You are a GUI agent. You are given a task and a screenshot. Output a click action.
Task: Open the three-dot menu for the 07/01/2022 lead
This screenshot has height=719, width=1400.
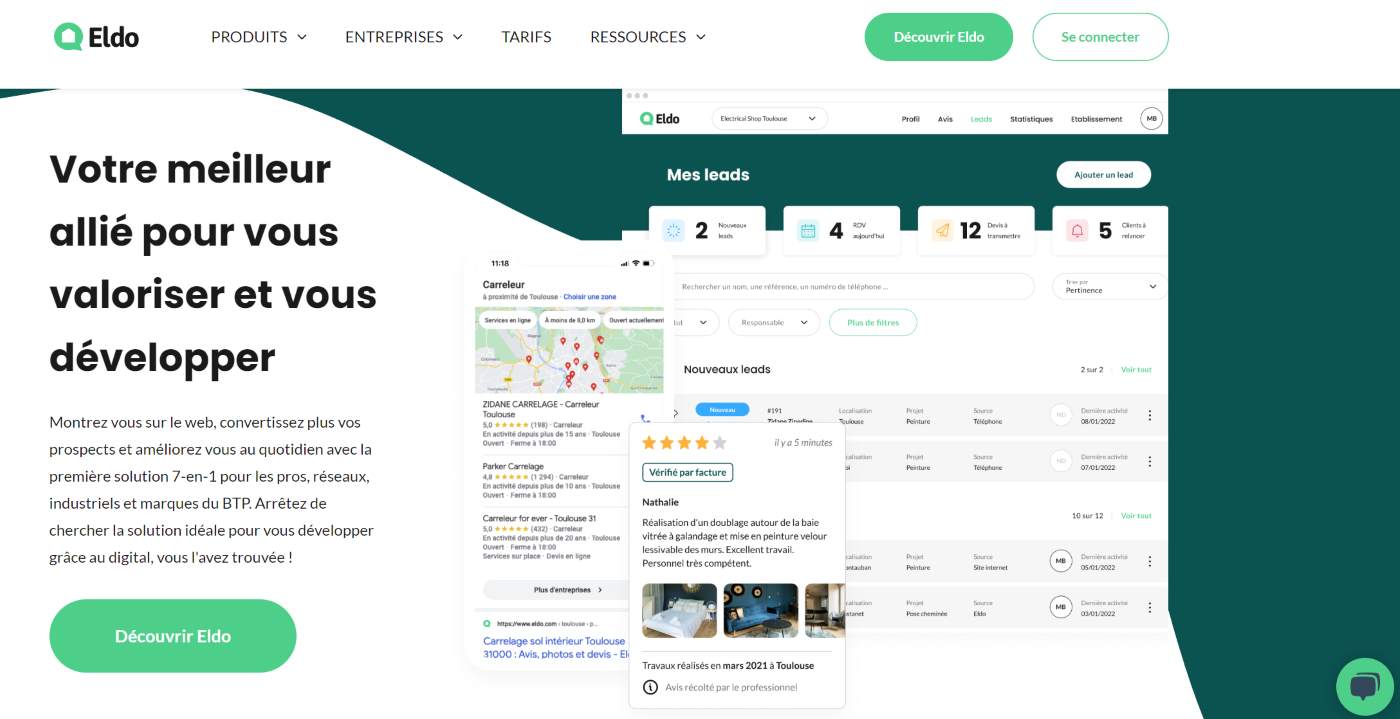(x=1150, y=461)
